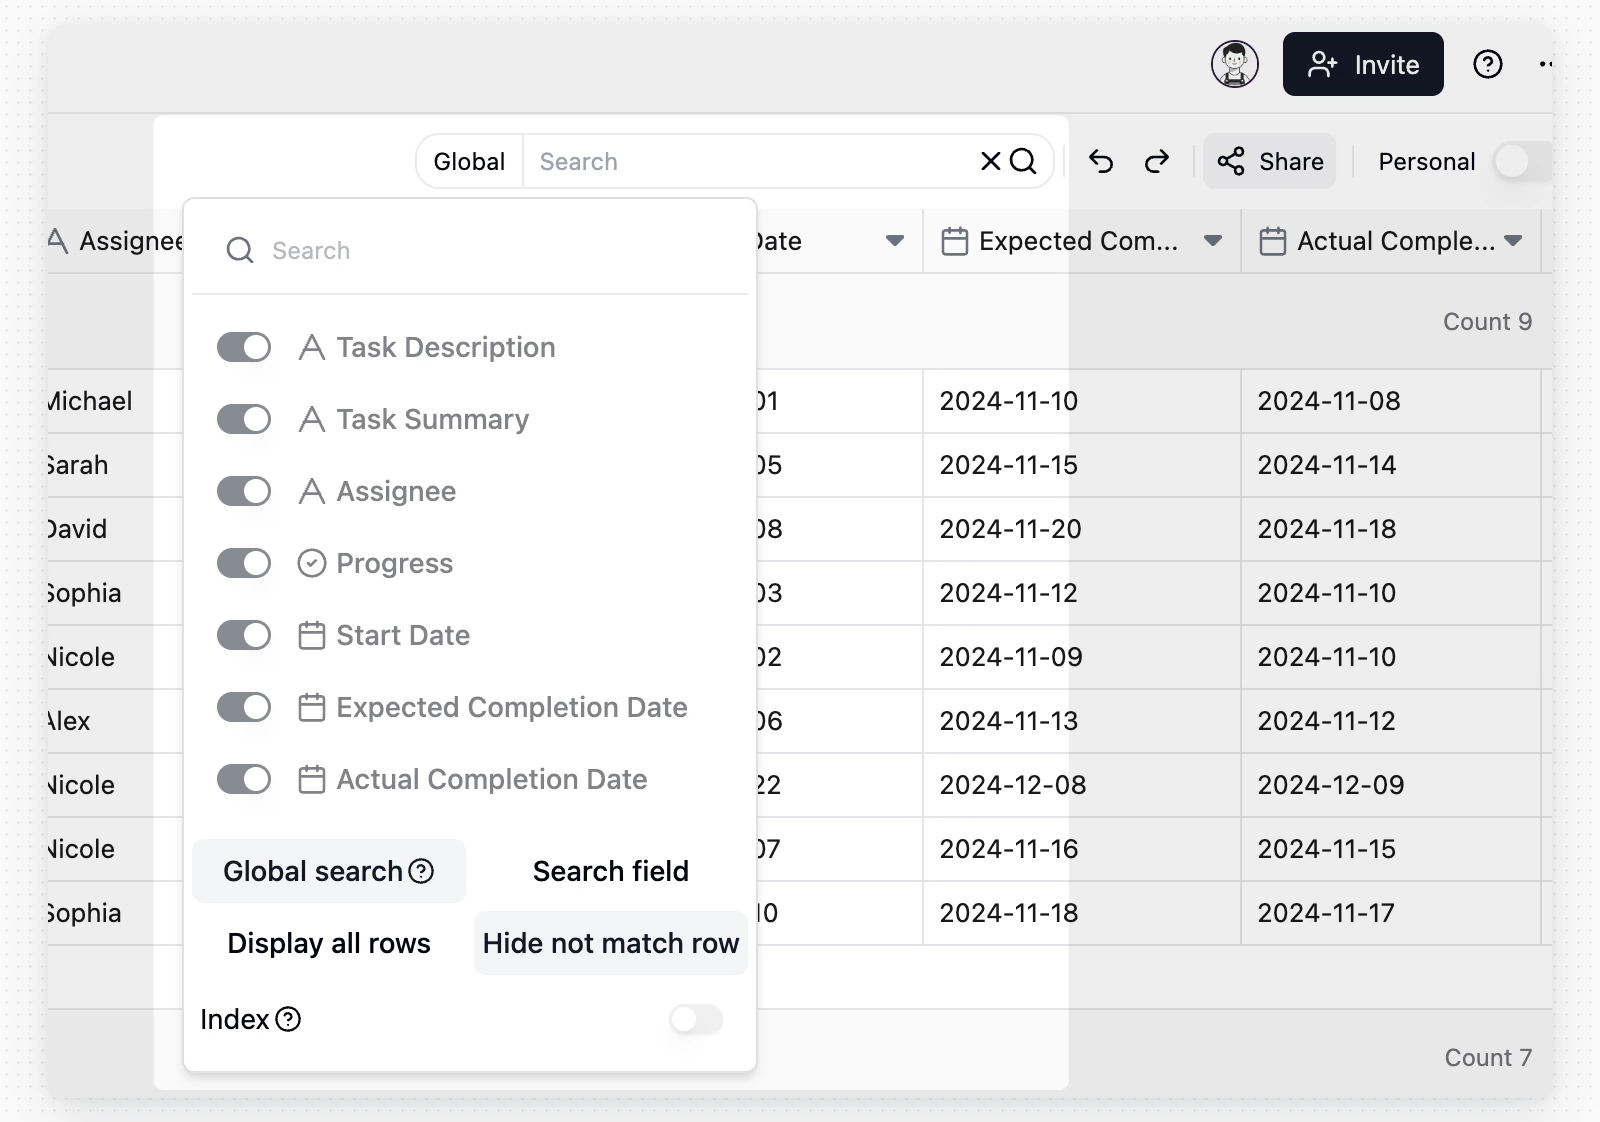
Task: Open the more options ellipsis menu
Action: tap(1546, 65)
